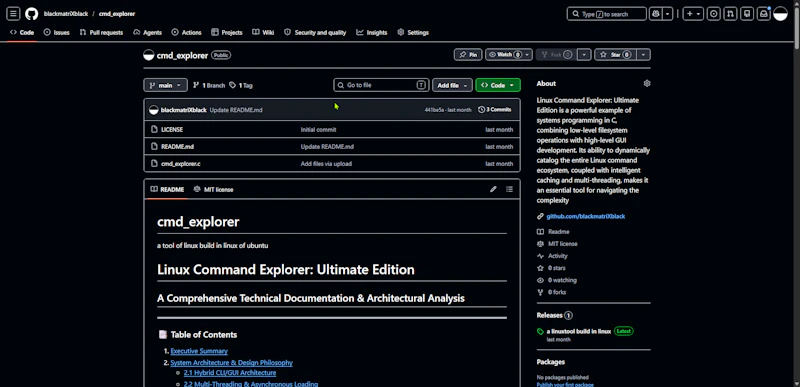This screenshot has width=800, height=387.
Task: View the 1 Tag link
Action: (x=241, y=86)
